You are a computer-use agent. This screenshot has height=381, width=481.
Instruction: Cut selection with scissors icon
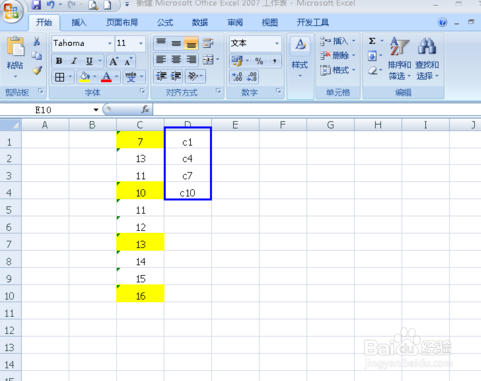point(37,42)
